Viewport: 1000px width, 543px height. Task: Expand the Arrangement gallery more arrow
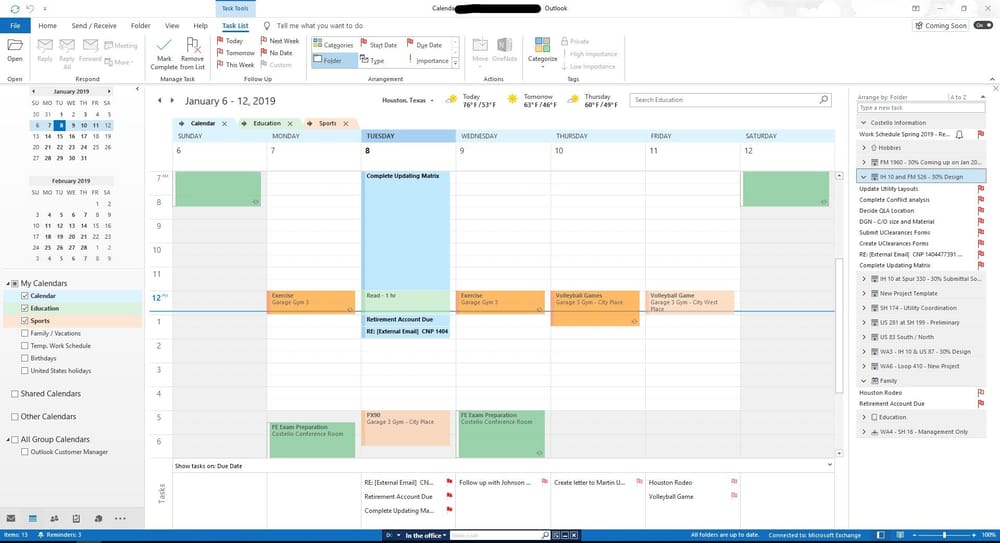coord(455,63)
